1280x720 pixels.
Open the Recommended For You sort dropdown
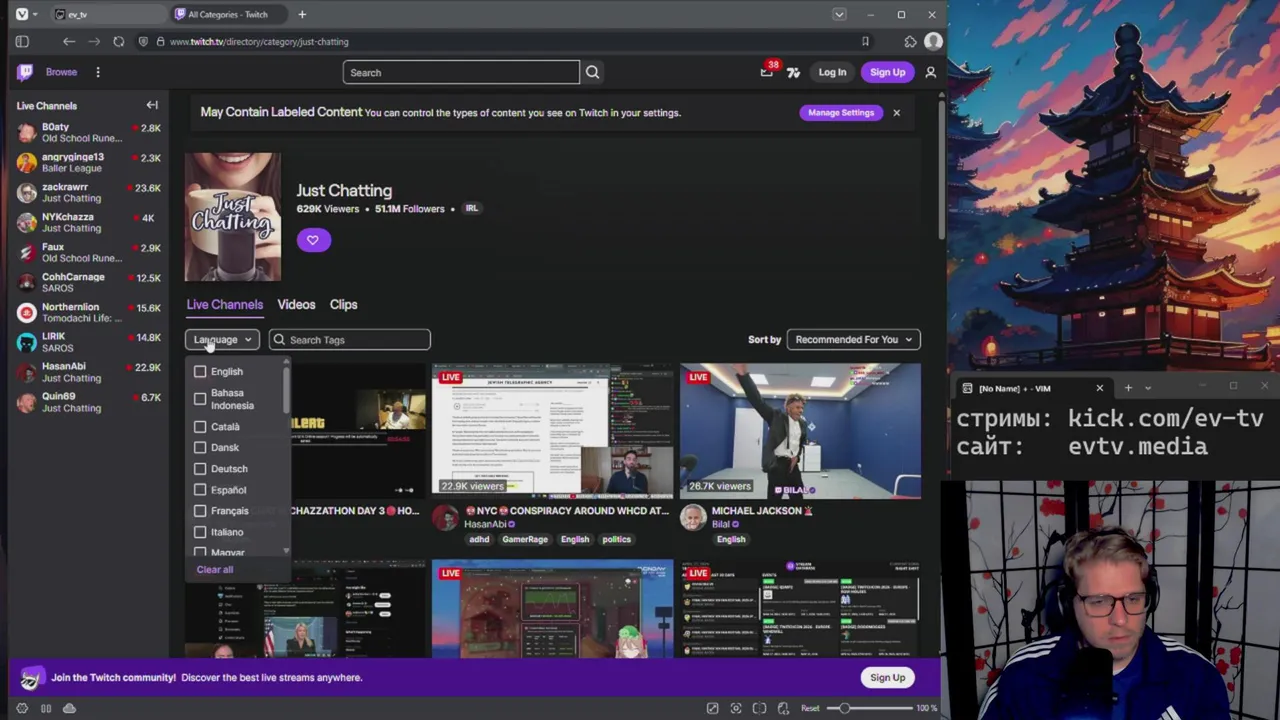pyautogui.click(x=853, y=340)
